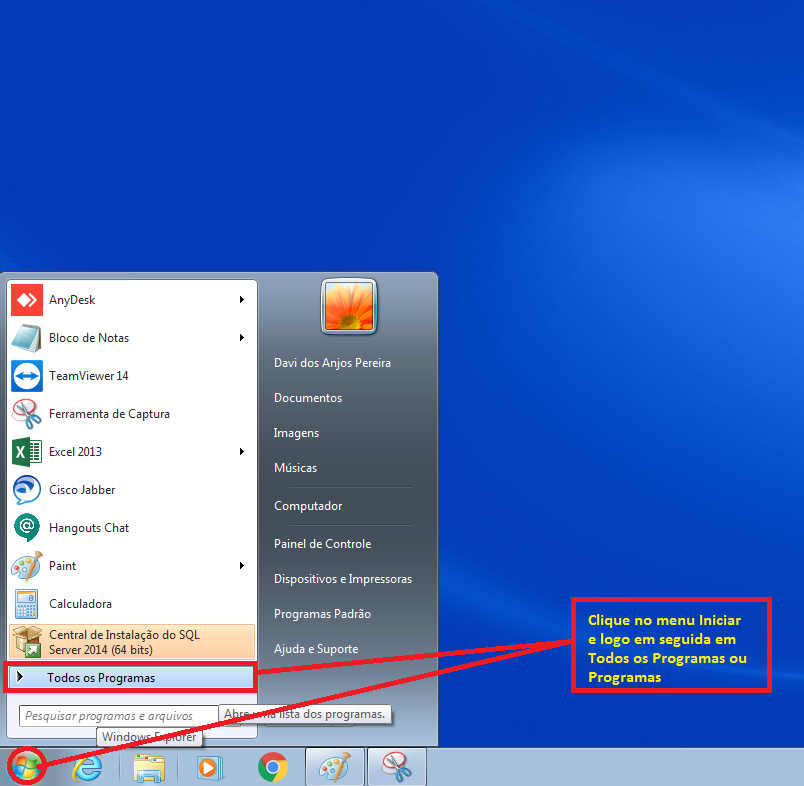Screen dimensions: 804x786
Task: Click the Ferramenta de Captura label
Action: [x=109, y=414]
